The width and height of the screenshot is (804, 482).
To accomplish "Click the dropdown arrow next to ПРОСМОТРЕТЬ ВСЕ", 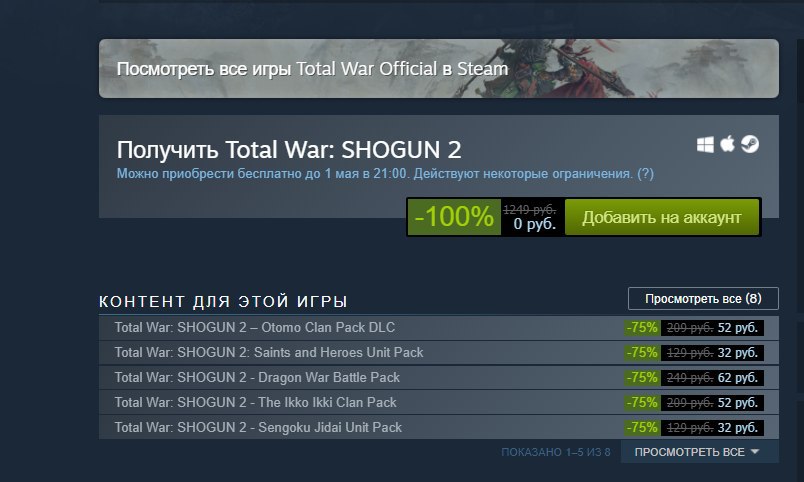I will pos(754,452).
